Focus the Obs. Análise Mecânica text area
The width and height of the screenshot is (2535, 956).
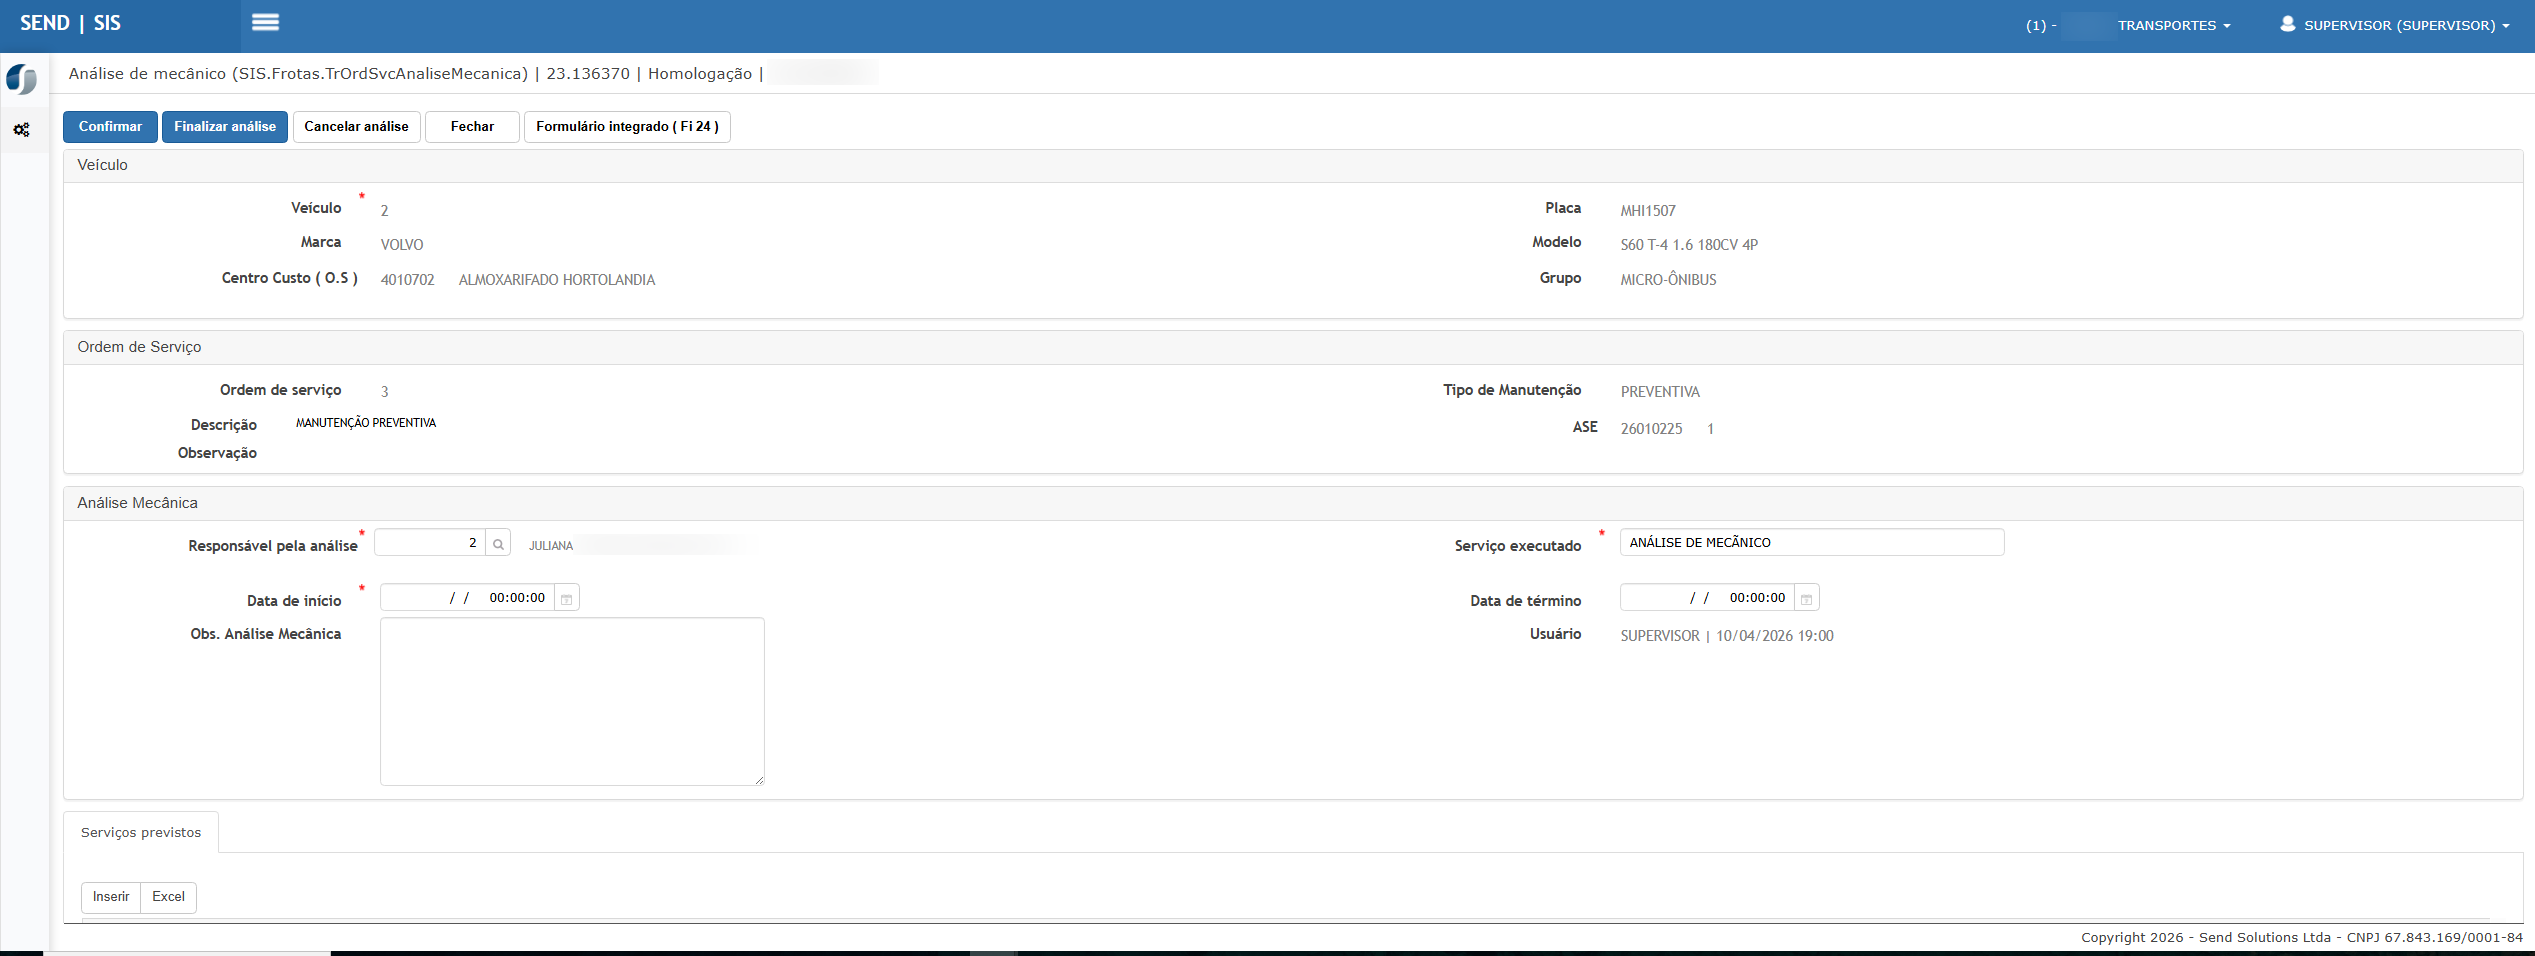(572, 701)
